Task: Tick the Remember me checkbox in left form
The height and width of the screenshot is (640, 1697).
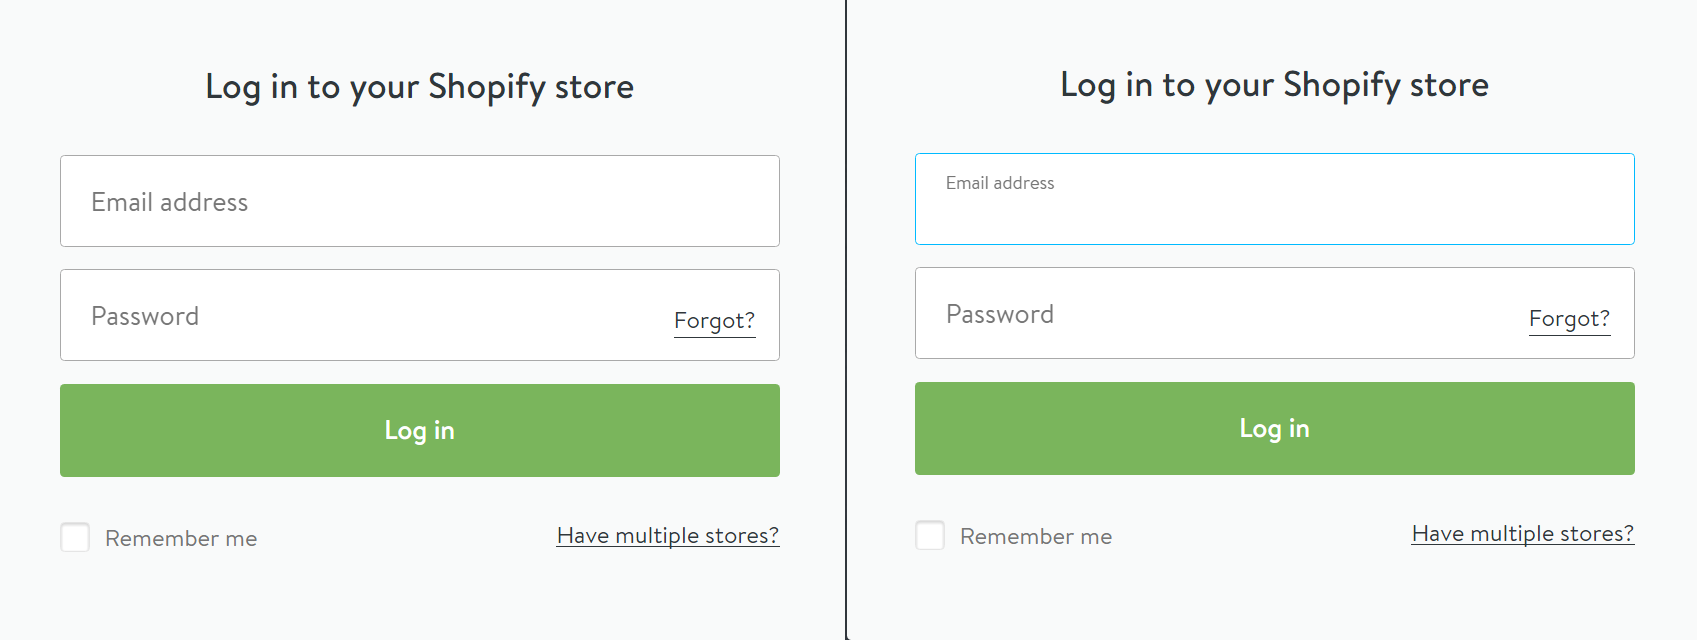Action: coord(75,537)
